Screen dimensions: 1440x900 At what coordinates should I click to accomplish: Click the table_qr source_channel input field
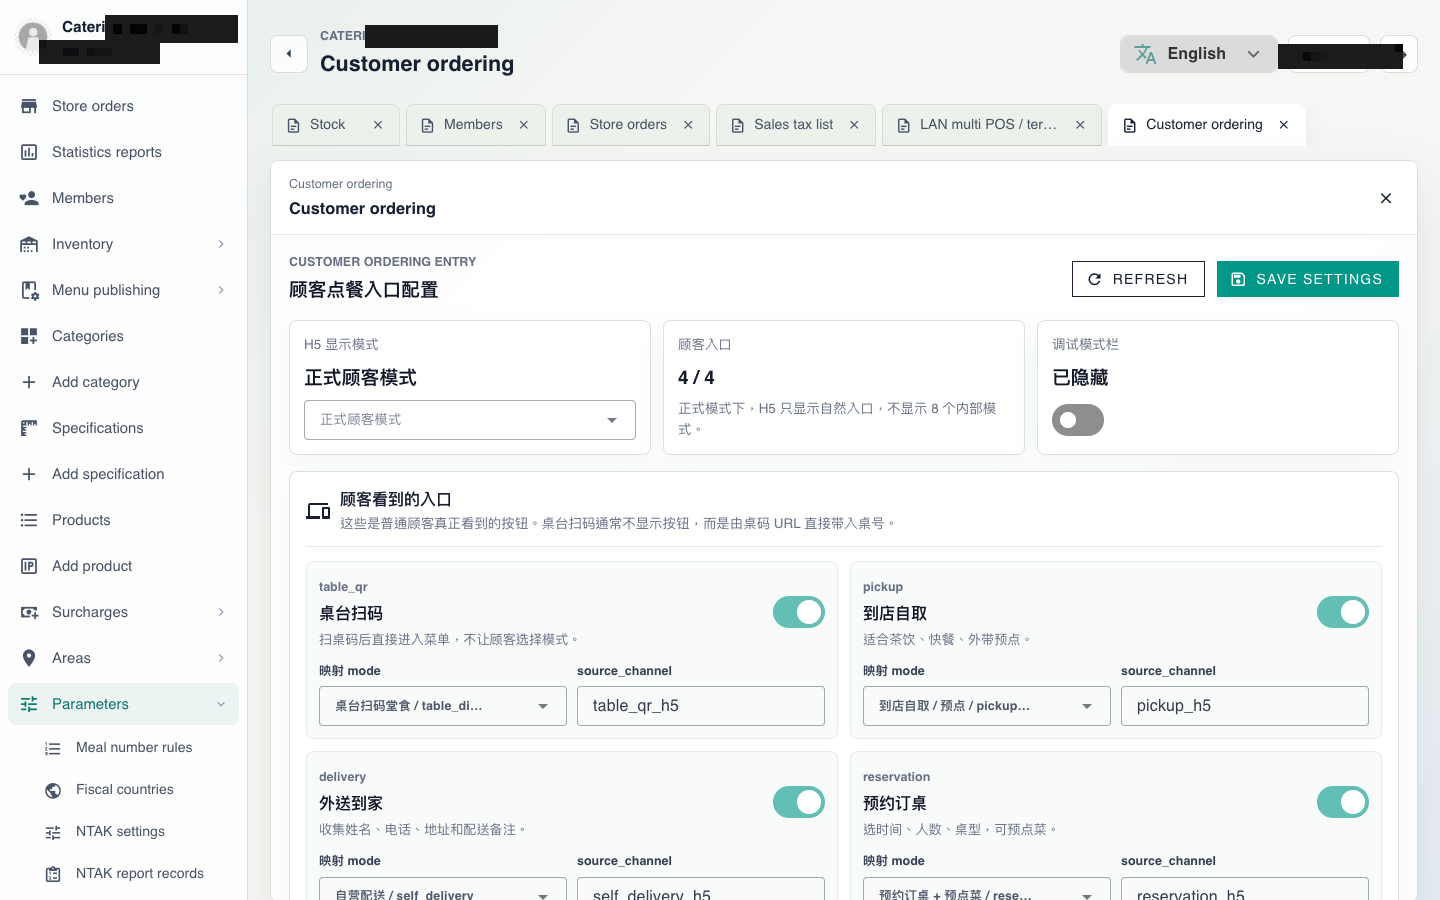(701, 706)
